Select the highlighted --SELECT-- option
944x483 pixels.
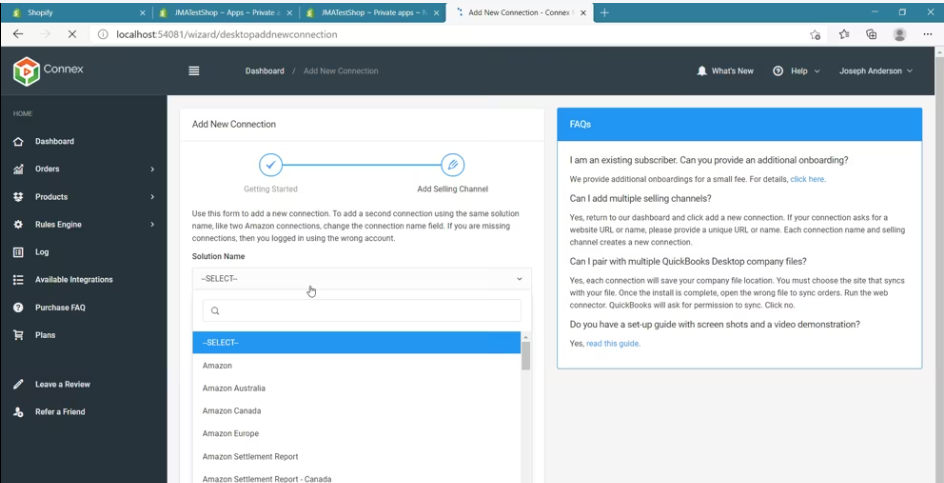pos(356,343)
